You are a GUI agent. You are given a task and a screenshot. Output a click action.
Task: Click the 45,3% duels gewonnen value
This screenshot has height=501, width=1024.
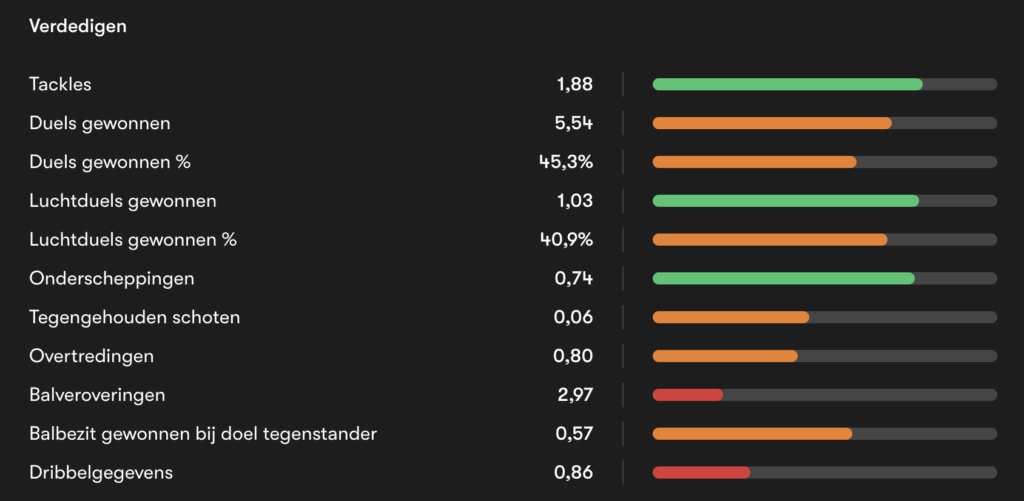coord(566,162)
